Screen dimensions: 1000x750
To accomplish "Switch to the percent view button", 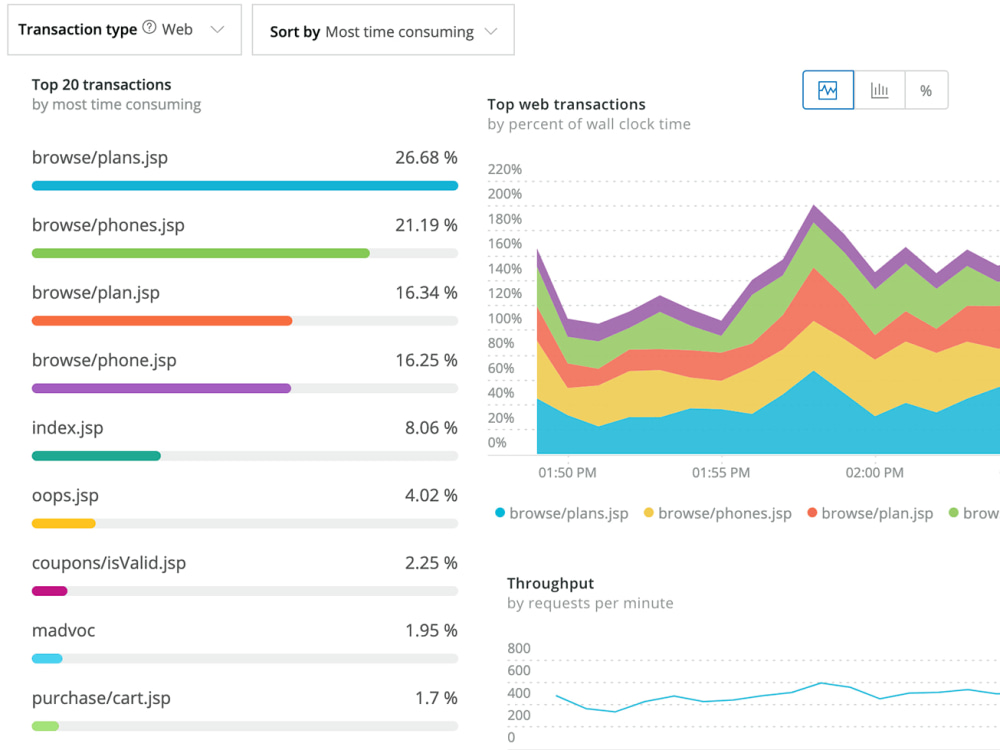I will [926, 90].
